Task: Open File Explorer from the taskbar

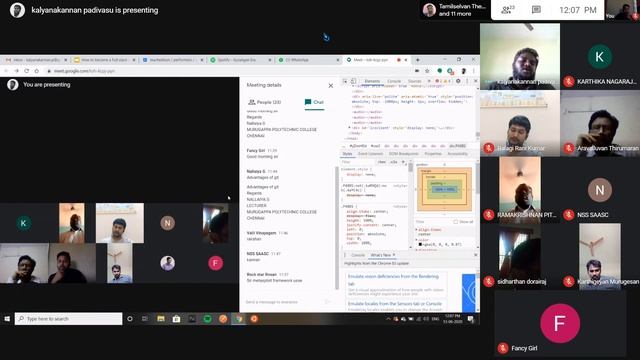Action: [x=161, y=319]
